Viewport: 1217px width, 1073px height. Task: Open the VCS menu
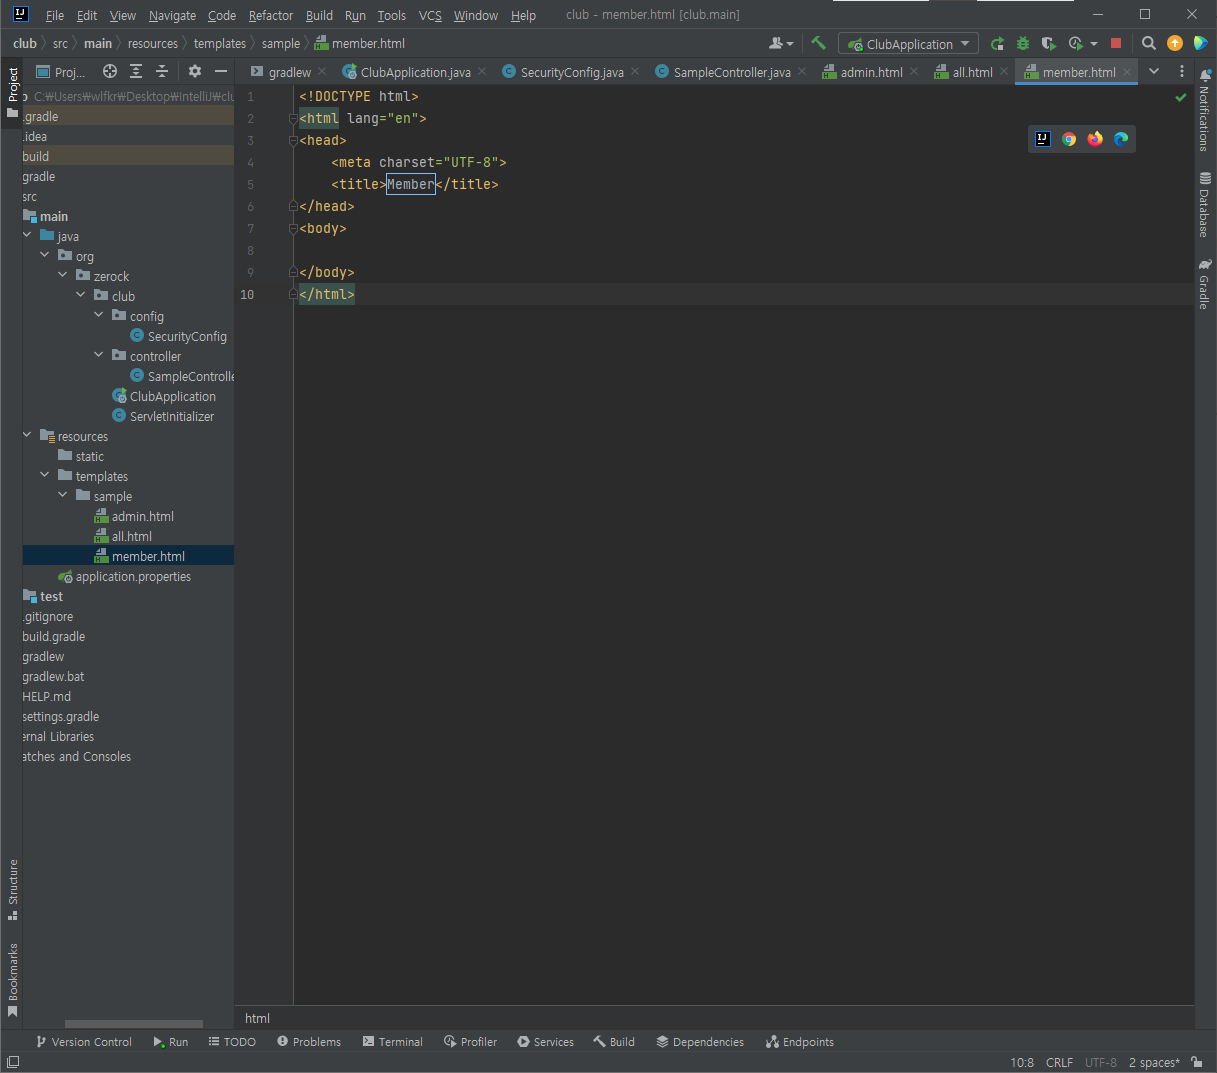[x=430, y=15]
